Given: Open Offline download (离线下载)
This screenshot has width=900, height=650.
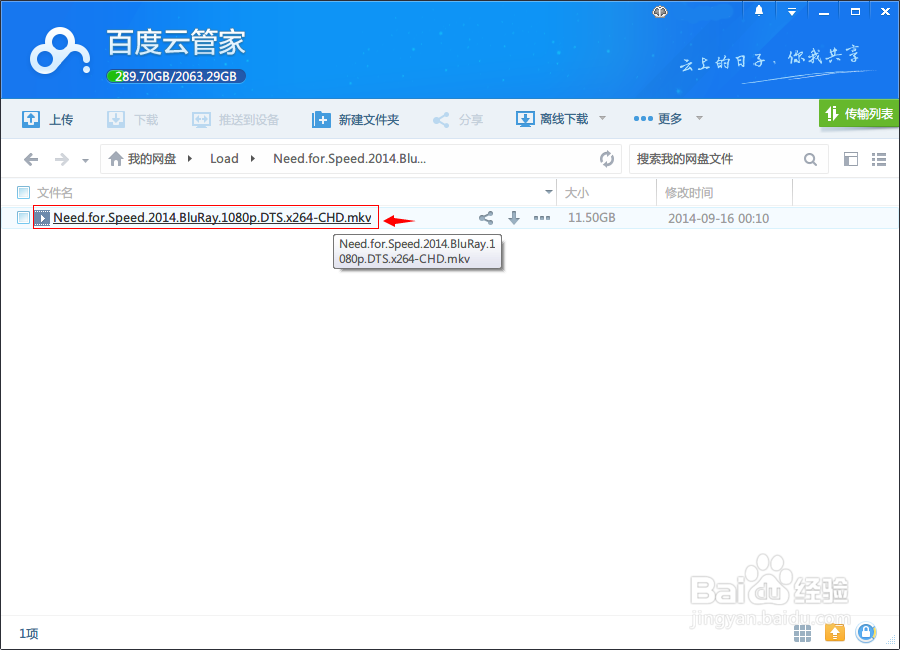Looking at the screenshot, I should (552, 119).
